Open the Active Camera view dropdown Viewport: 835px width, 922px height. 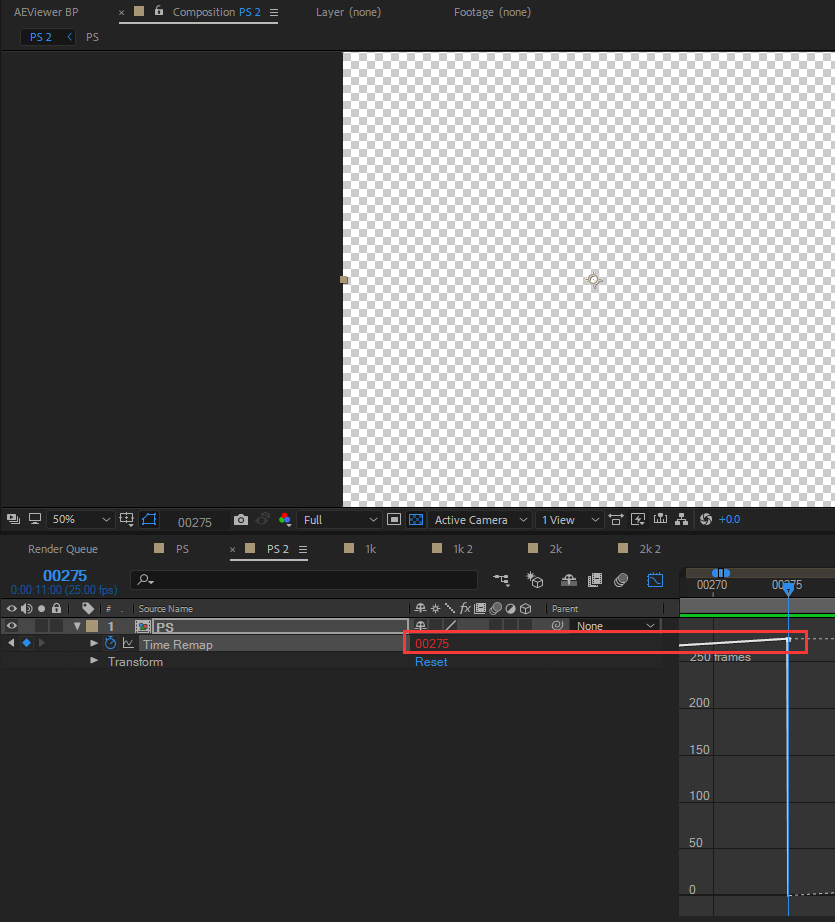point(480,520)
